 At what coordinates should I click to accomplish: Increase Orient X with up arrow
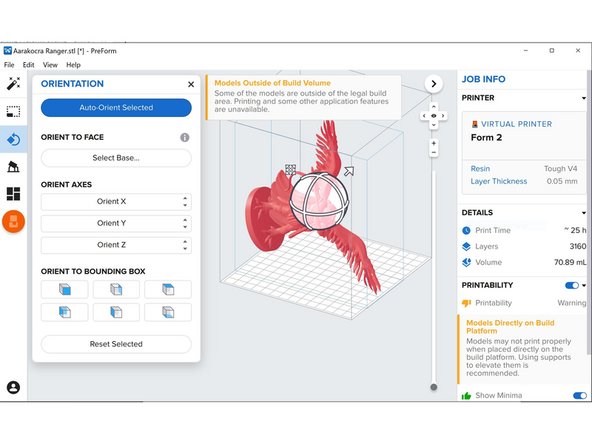(185, 198)
